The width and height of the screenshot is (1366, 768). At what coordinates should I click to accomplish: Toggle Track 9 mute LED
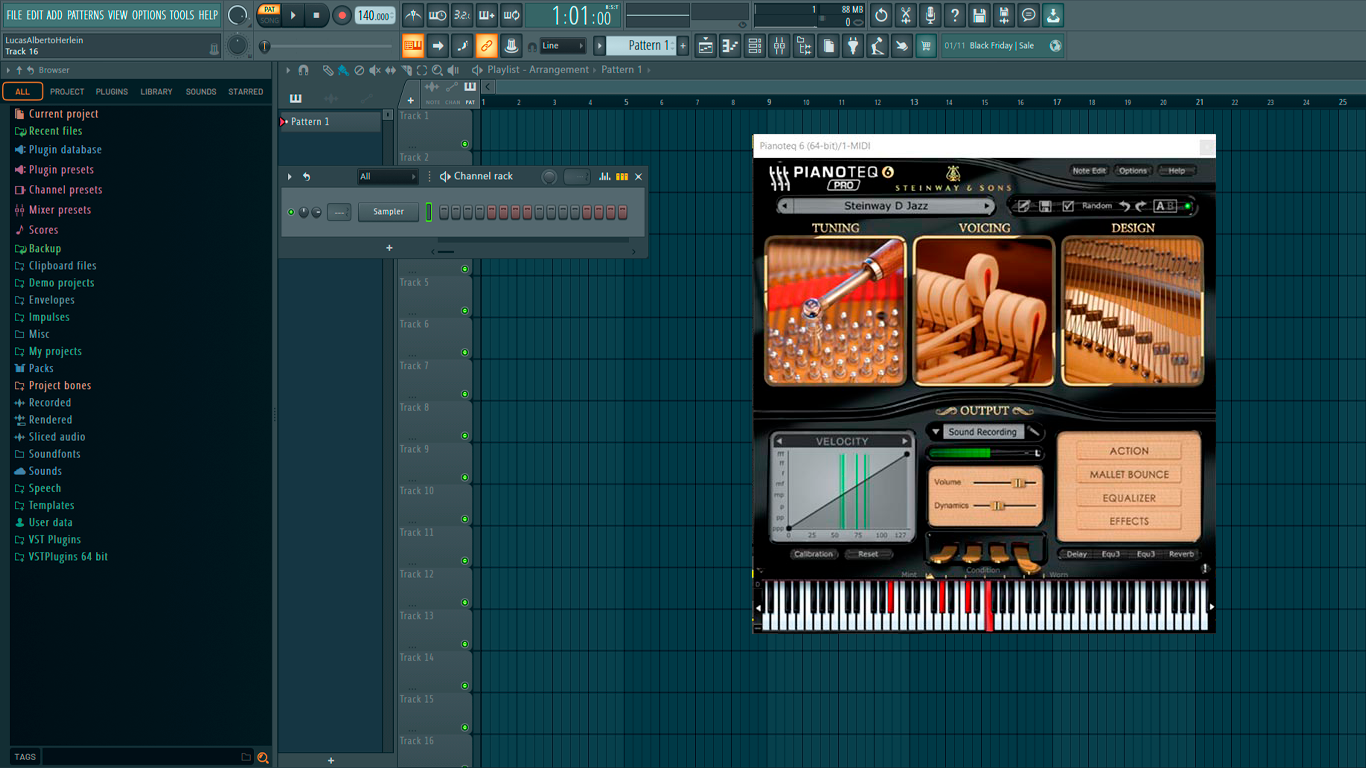pos(465,477)
